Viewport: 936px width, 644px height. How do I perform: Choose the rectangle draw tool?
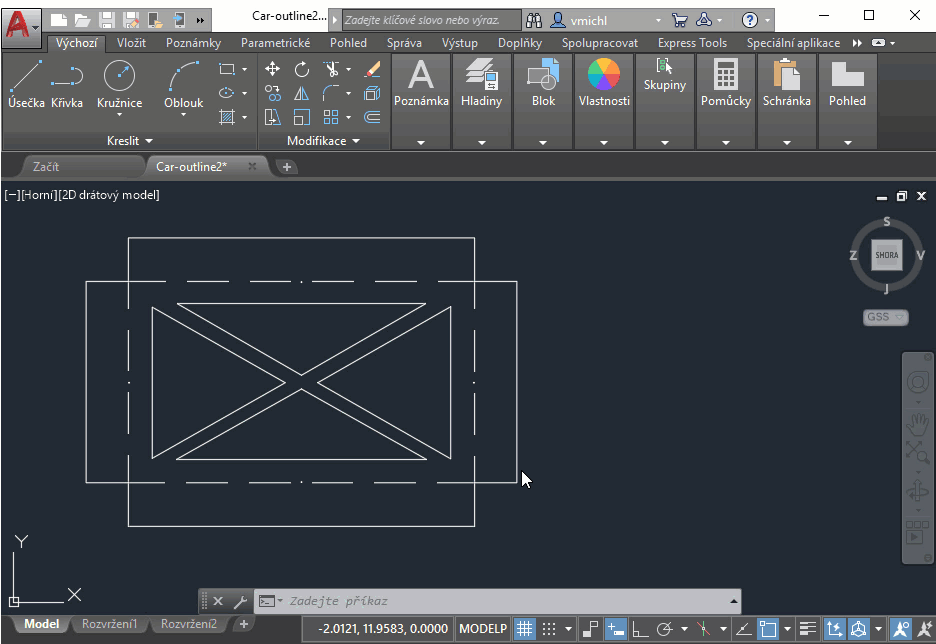[x=227, y=69]
